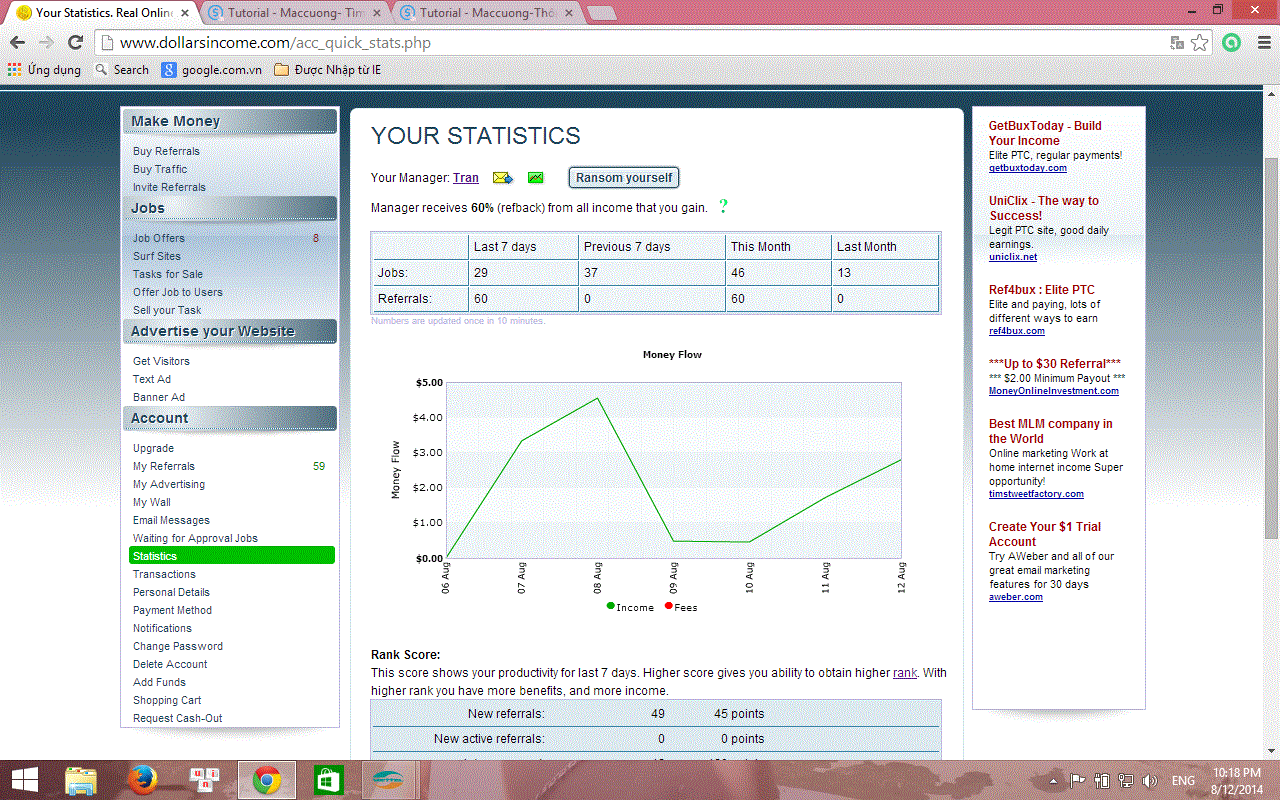Open a new browser tab
This screenshot has height=800, width=1280.
(601, 13)
